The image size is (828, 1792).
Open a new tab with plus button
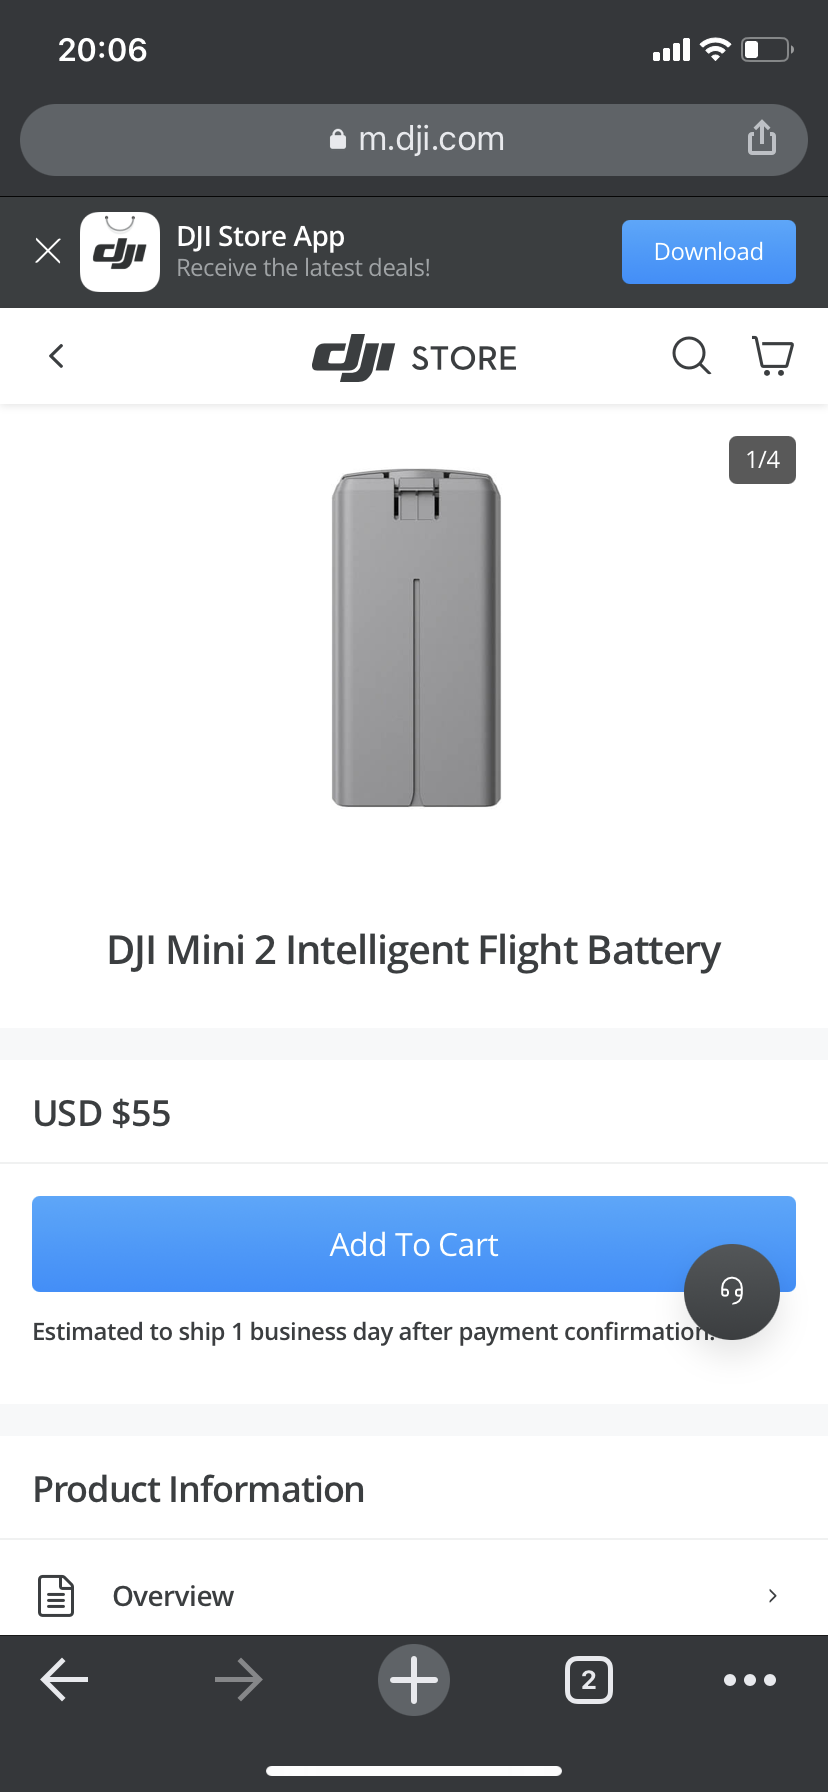[x=414, y=1680]
